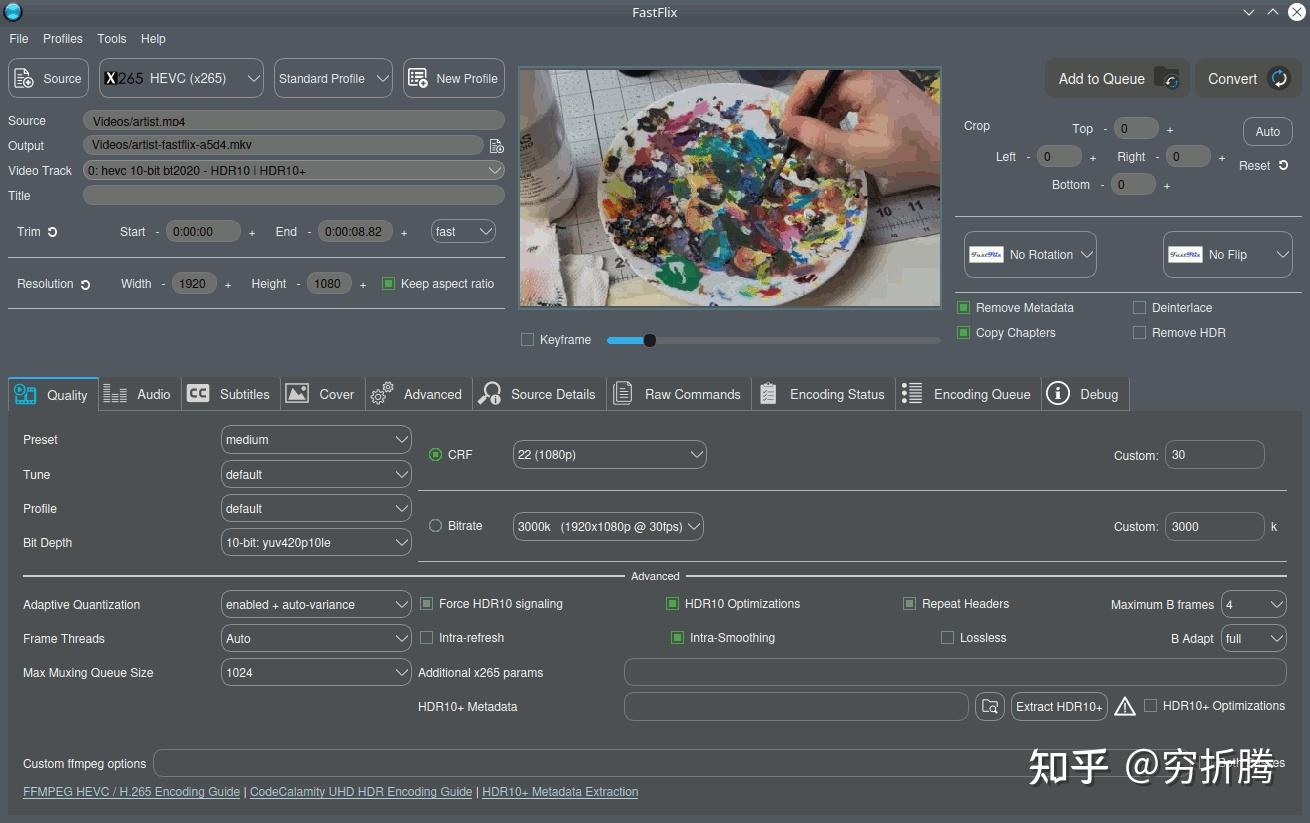Click the output file browse icon
1310x823 pixels.
point(496,146)
